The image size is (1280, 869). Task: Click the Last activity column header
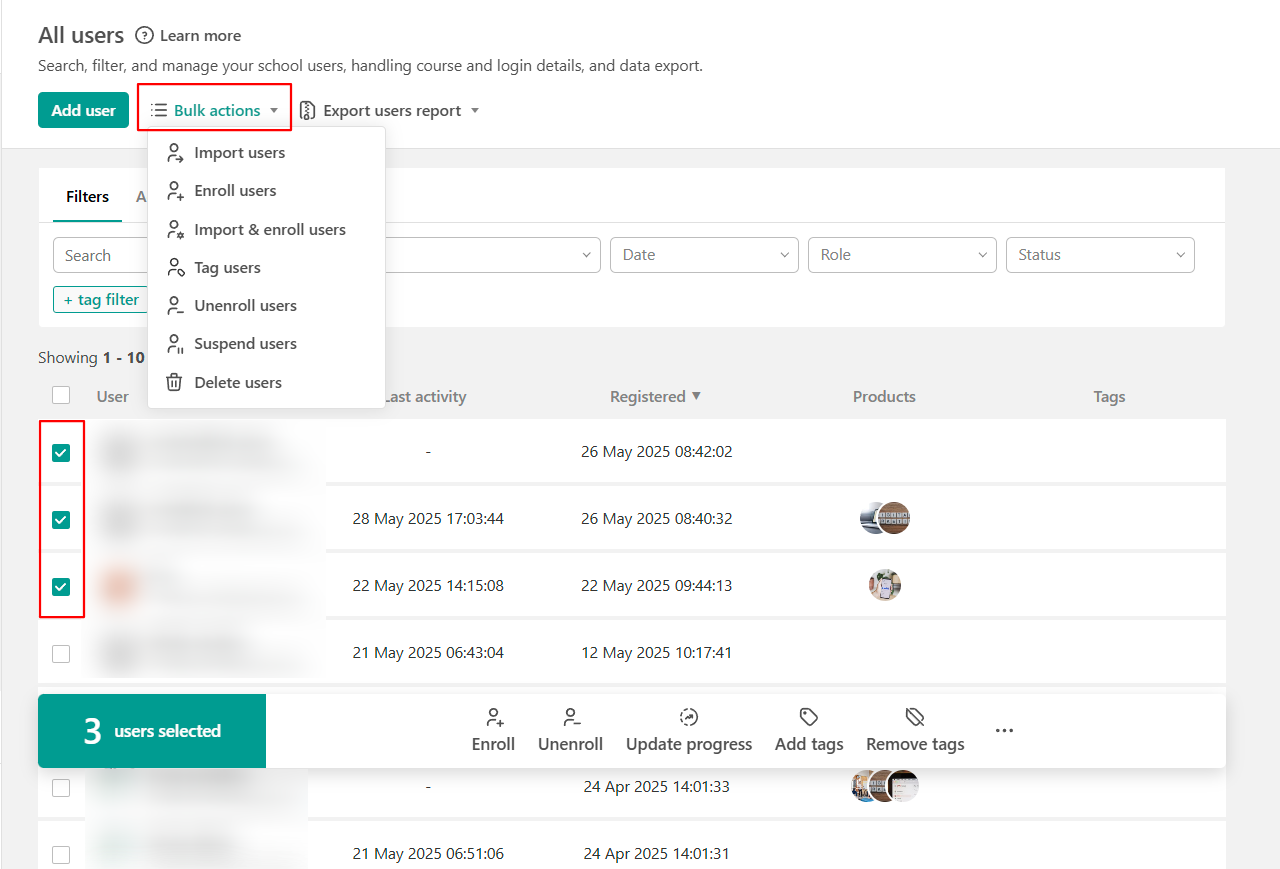(x=426, y=396)
